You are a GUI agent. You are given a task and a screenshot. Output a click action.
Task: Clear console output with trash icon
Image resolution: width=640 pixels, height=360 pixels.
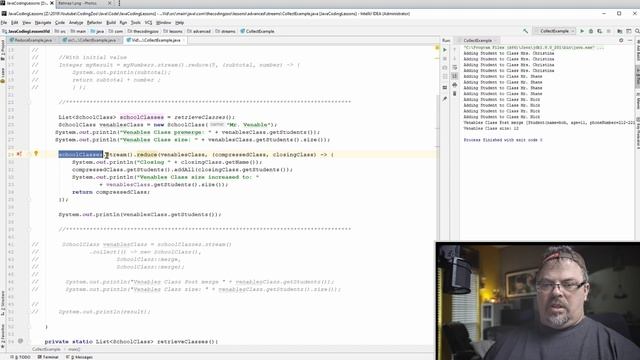tap(455, 93)
